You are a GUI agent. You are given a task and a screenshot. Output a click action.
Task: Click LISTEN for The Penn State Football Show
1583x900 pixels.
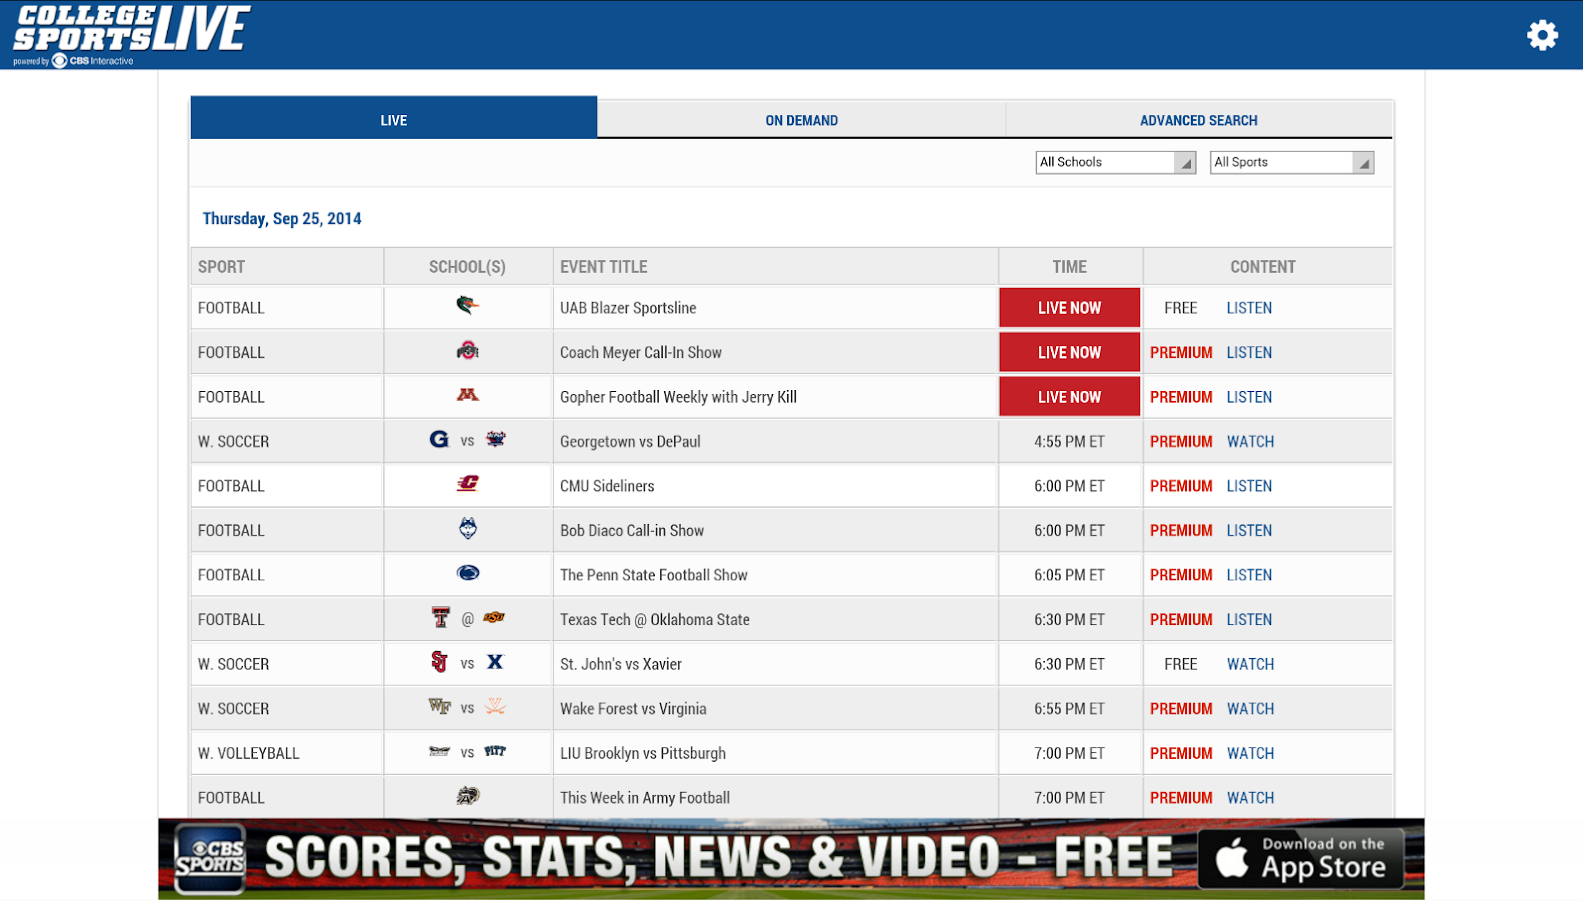pos(1249,575)
